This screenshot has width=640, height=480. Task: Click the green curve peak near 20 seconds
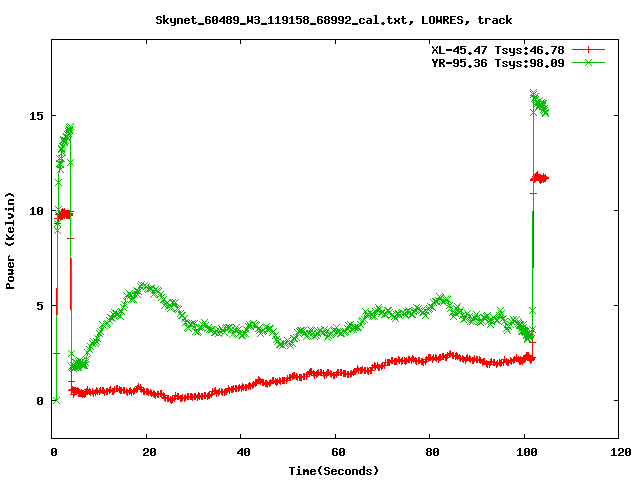click(x=145, y=287)
